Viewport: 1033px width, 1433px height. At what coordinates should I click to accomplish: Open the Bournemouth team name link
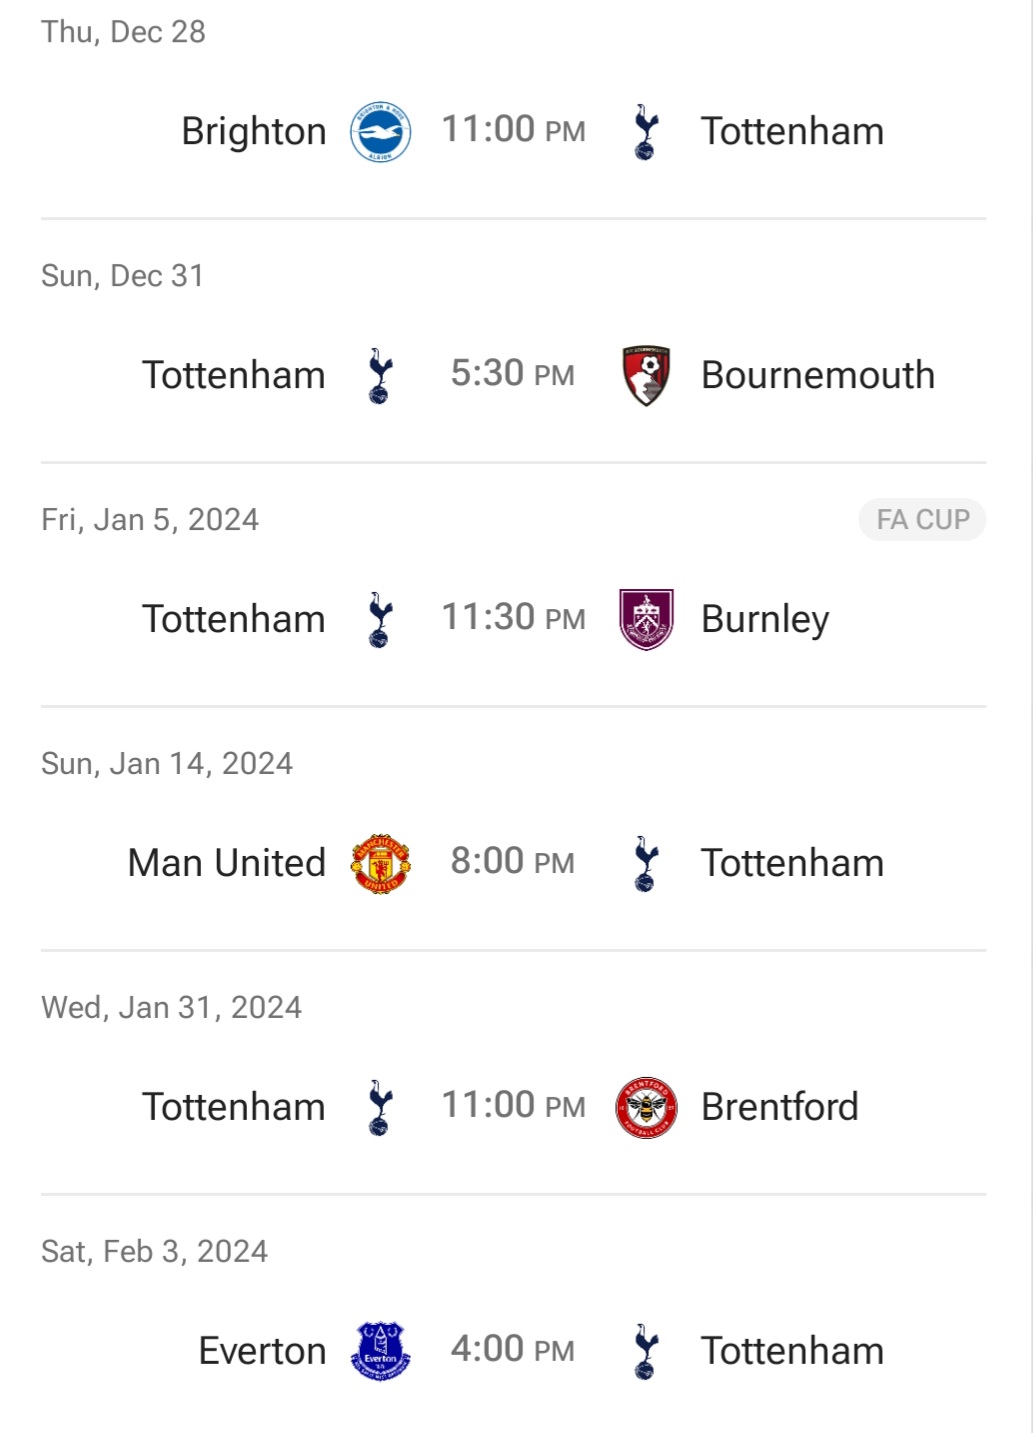coord(818,376)
